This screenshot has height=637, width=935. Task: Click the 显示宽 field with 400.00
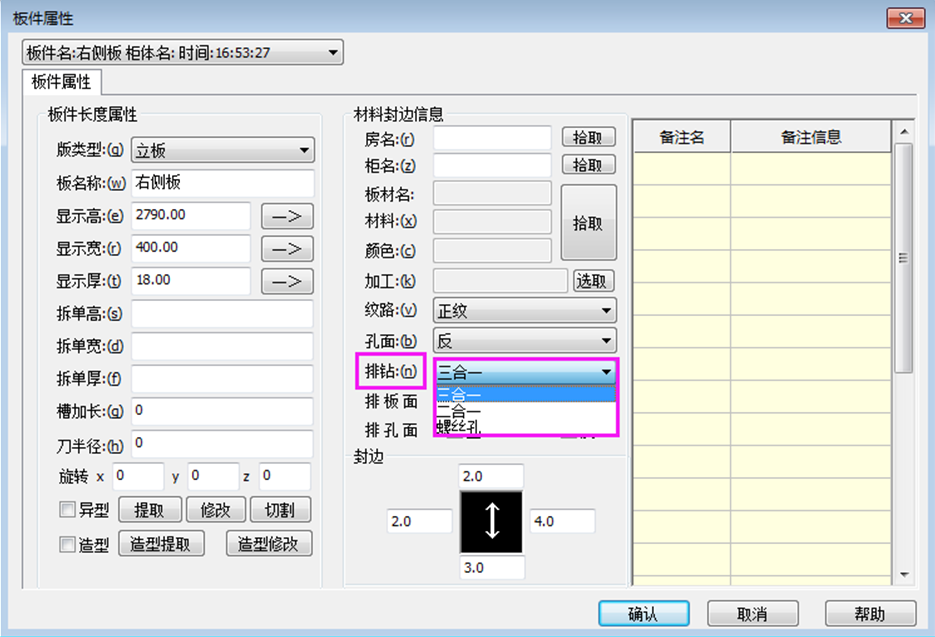coord(191,248)
